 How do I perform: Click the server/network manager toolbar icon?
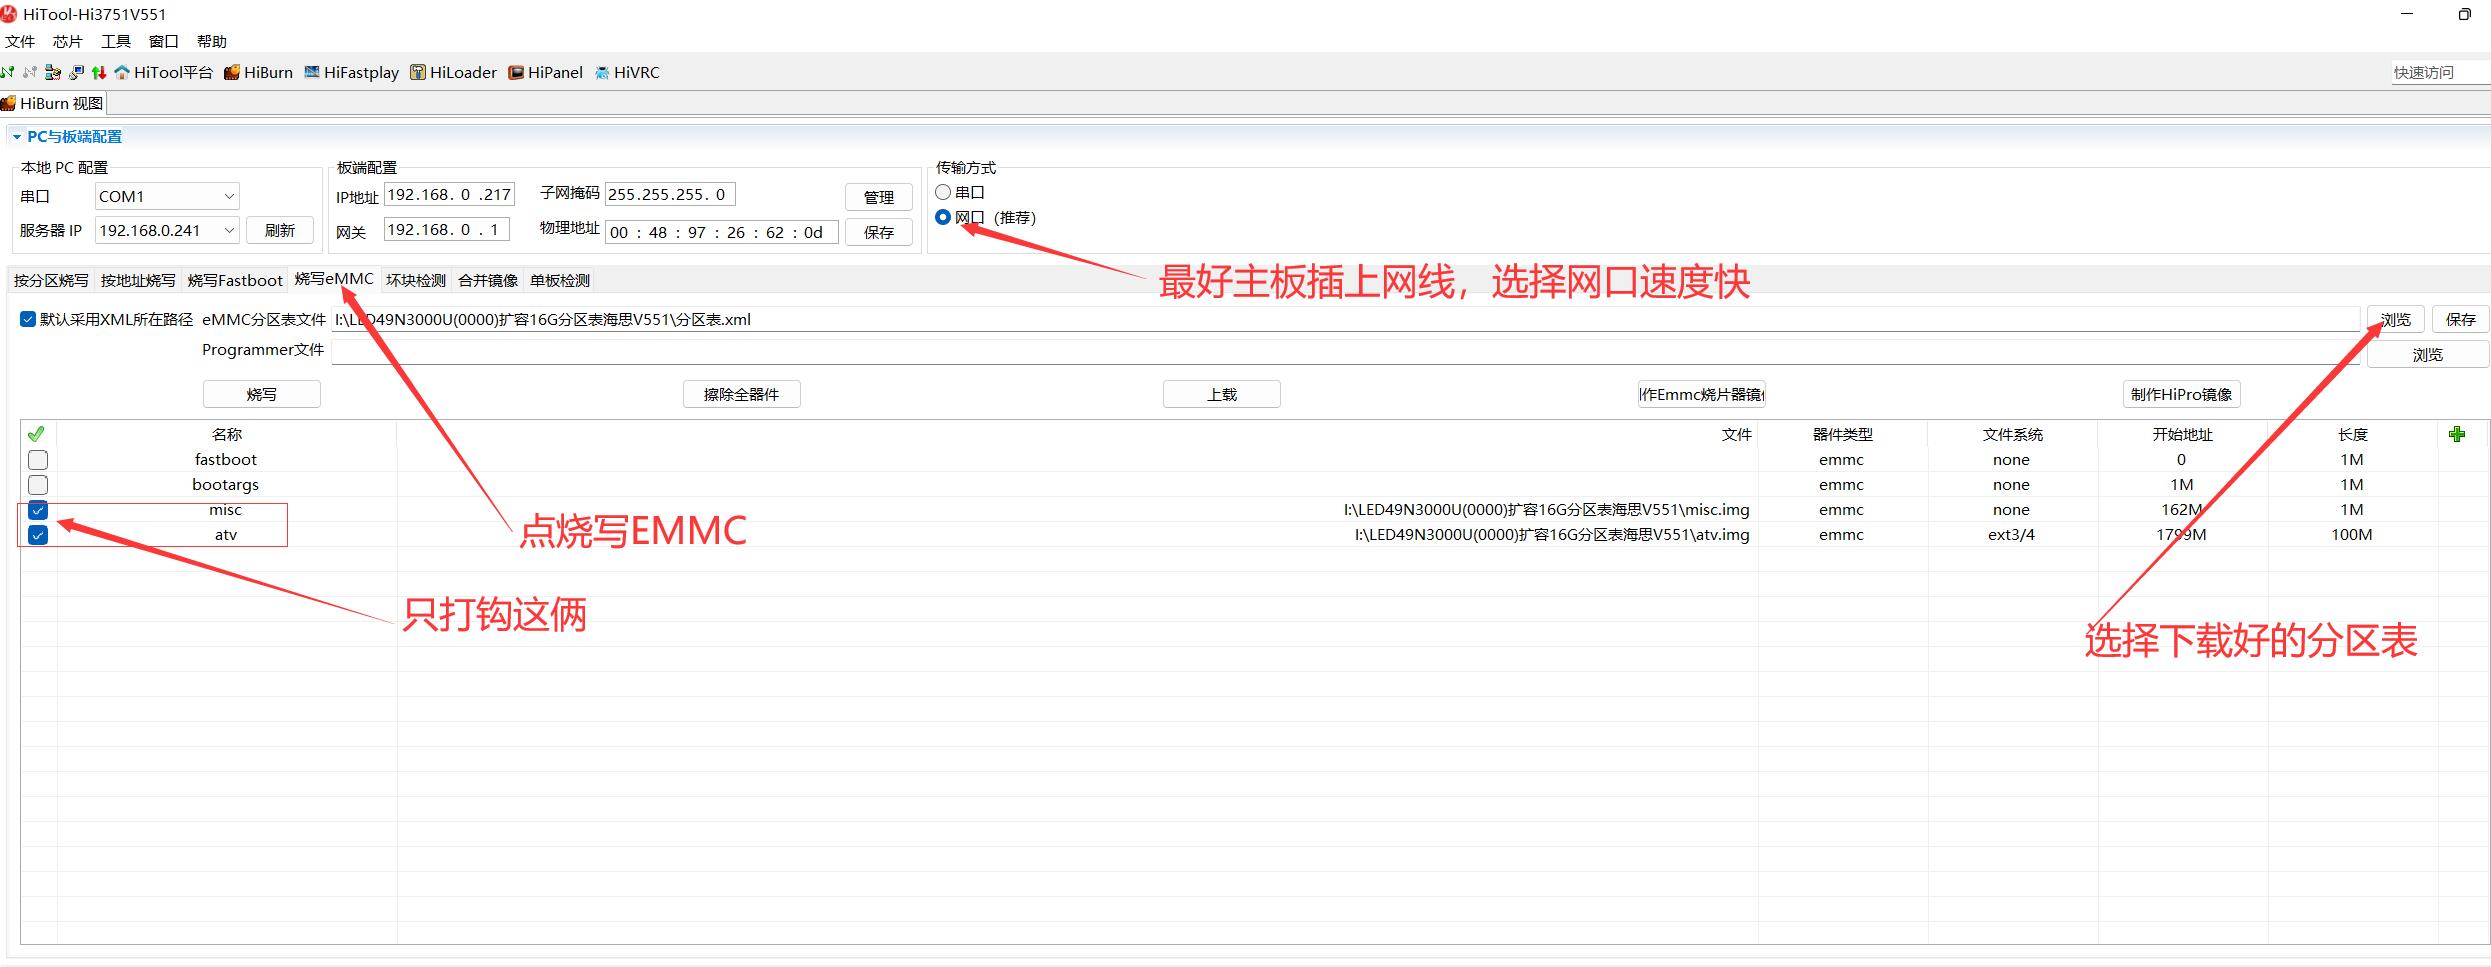(x=53, y=72)
